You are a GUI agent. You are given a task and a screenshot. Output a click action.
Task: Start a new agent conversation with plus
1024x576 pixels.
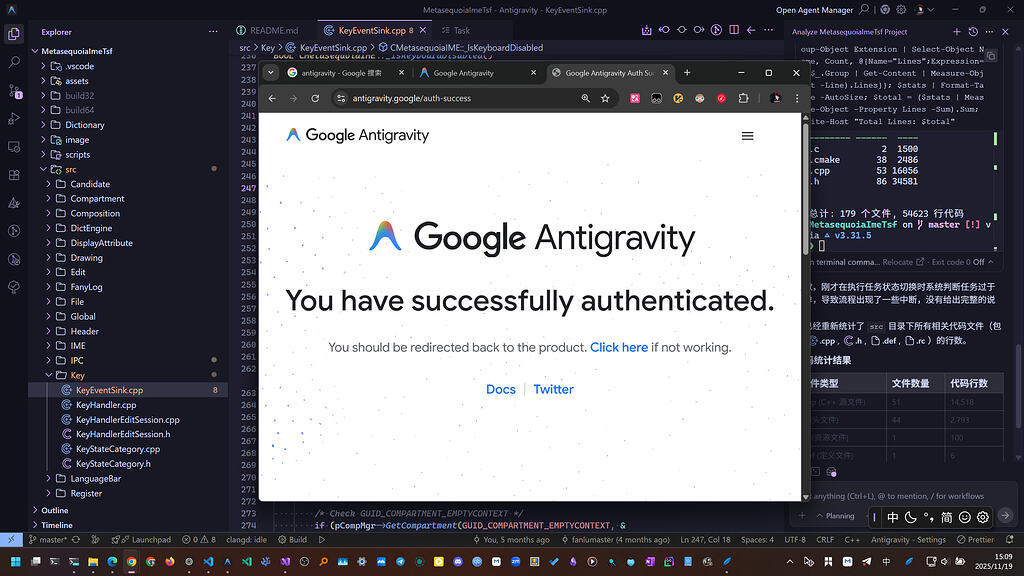point(957,31)
